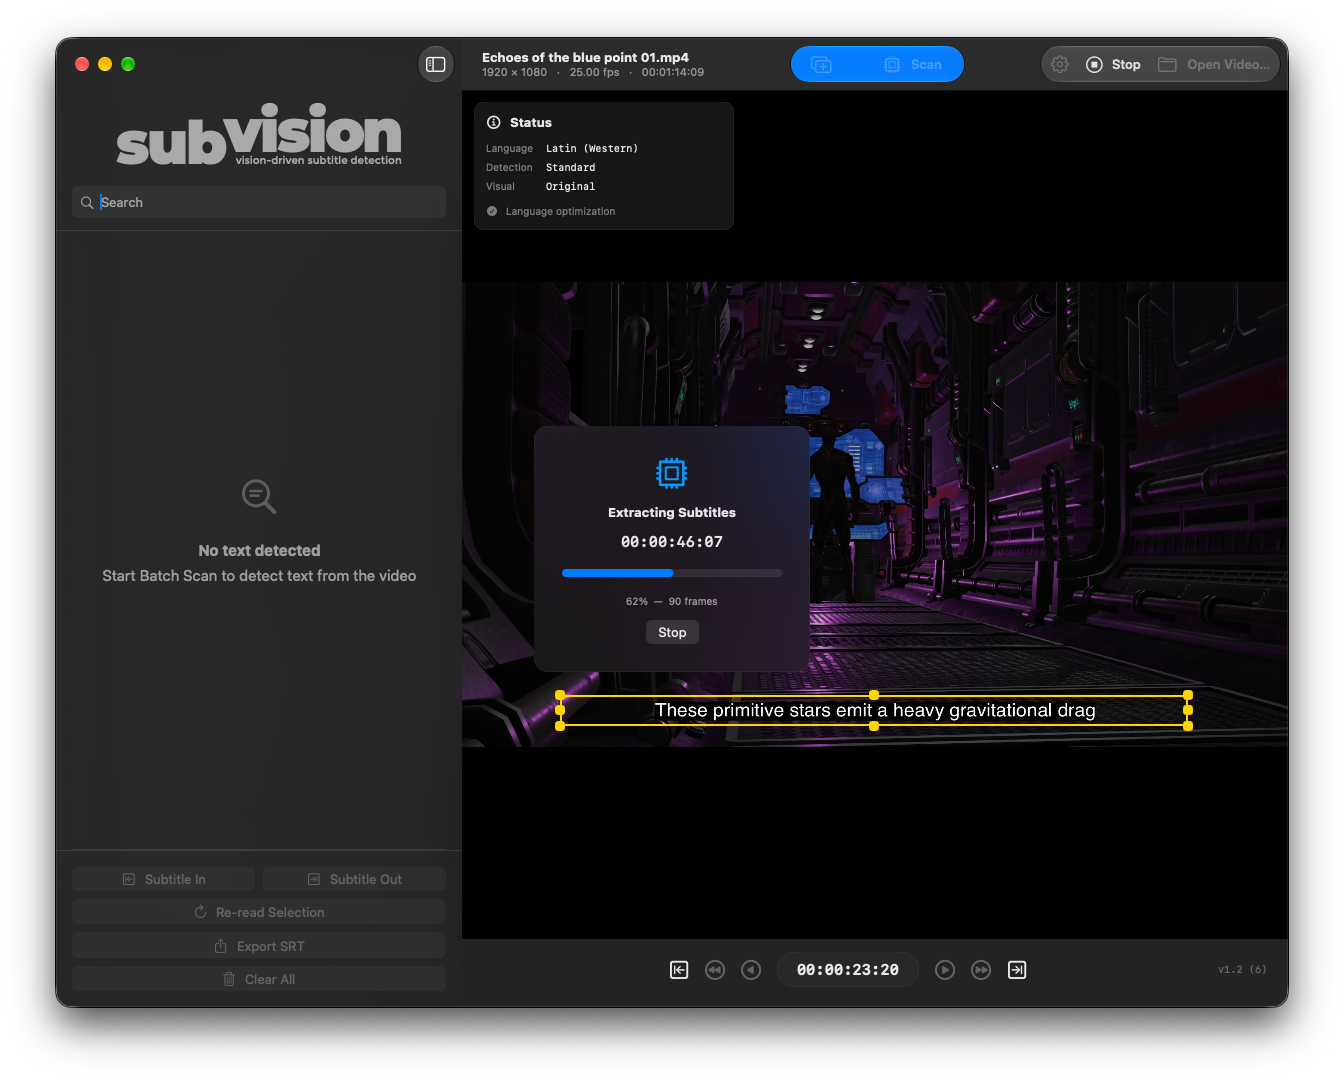Image resolution: width=1344 pixels, height=1081 pixels.
Task: Click the top-center handle of subtitle region
Action: tap(874, 695)
